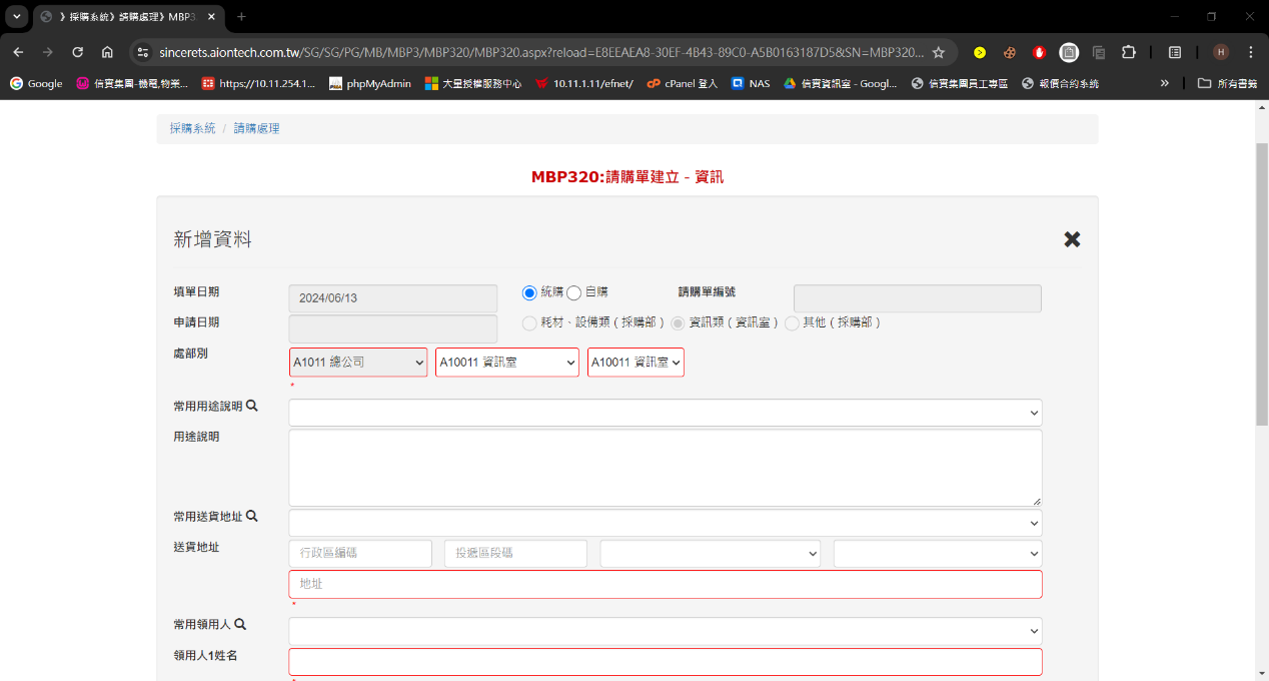Click the 申請日期 field
The height and width of the screenshot is (681, 1269).
393,329
